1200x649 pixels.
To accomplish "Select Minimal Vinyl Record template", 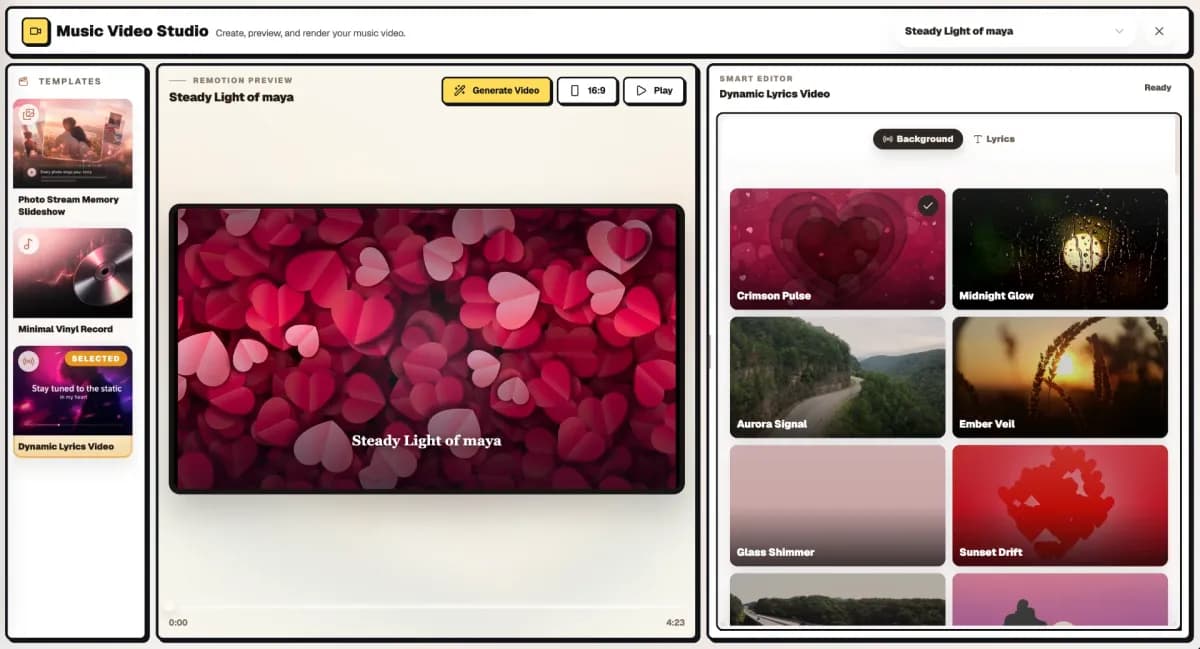I will coord(73,282).
